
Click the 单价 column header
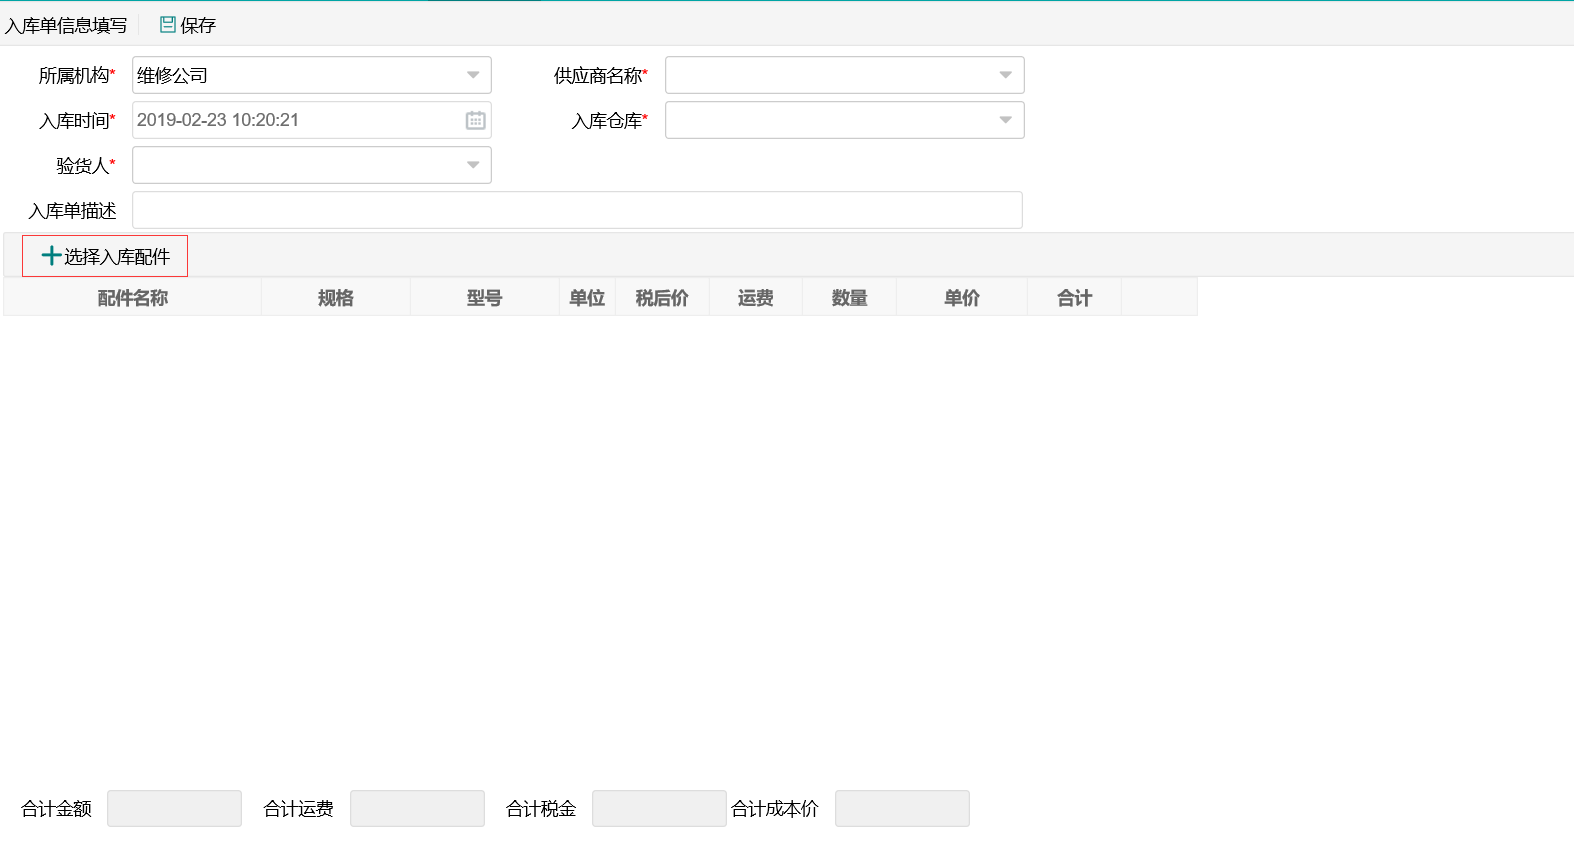(962, 297)
